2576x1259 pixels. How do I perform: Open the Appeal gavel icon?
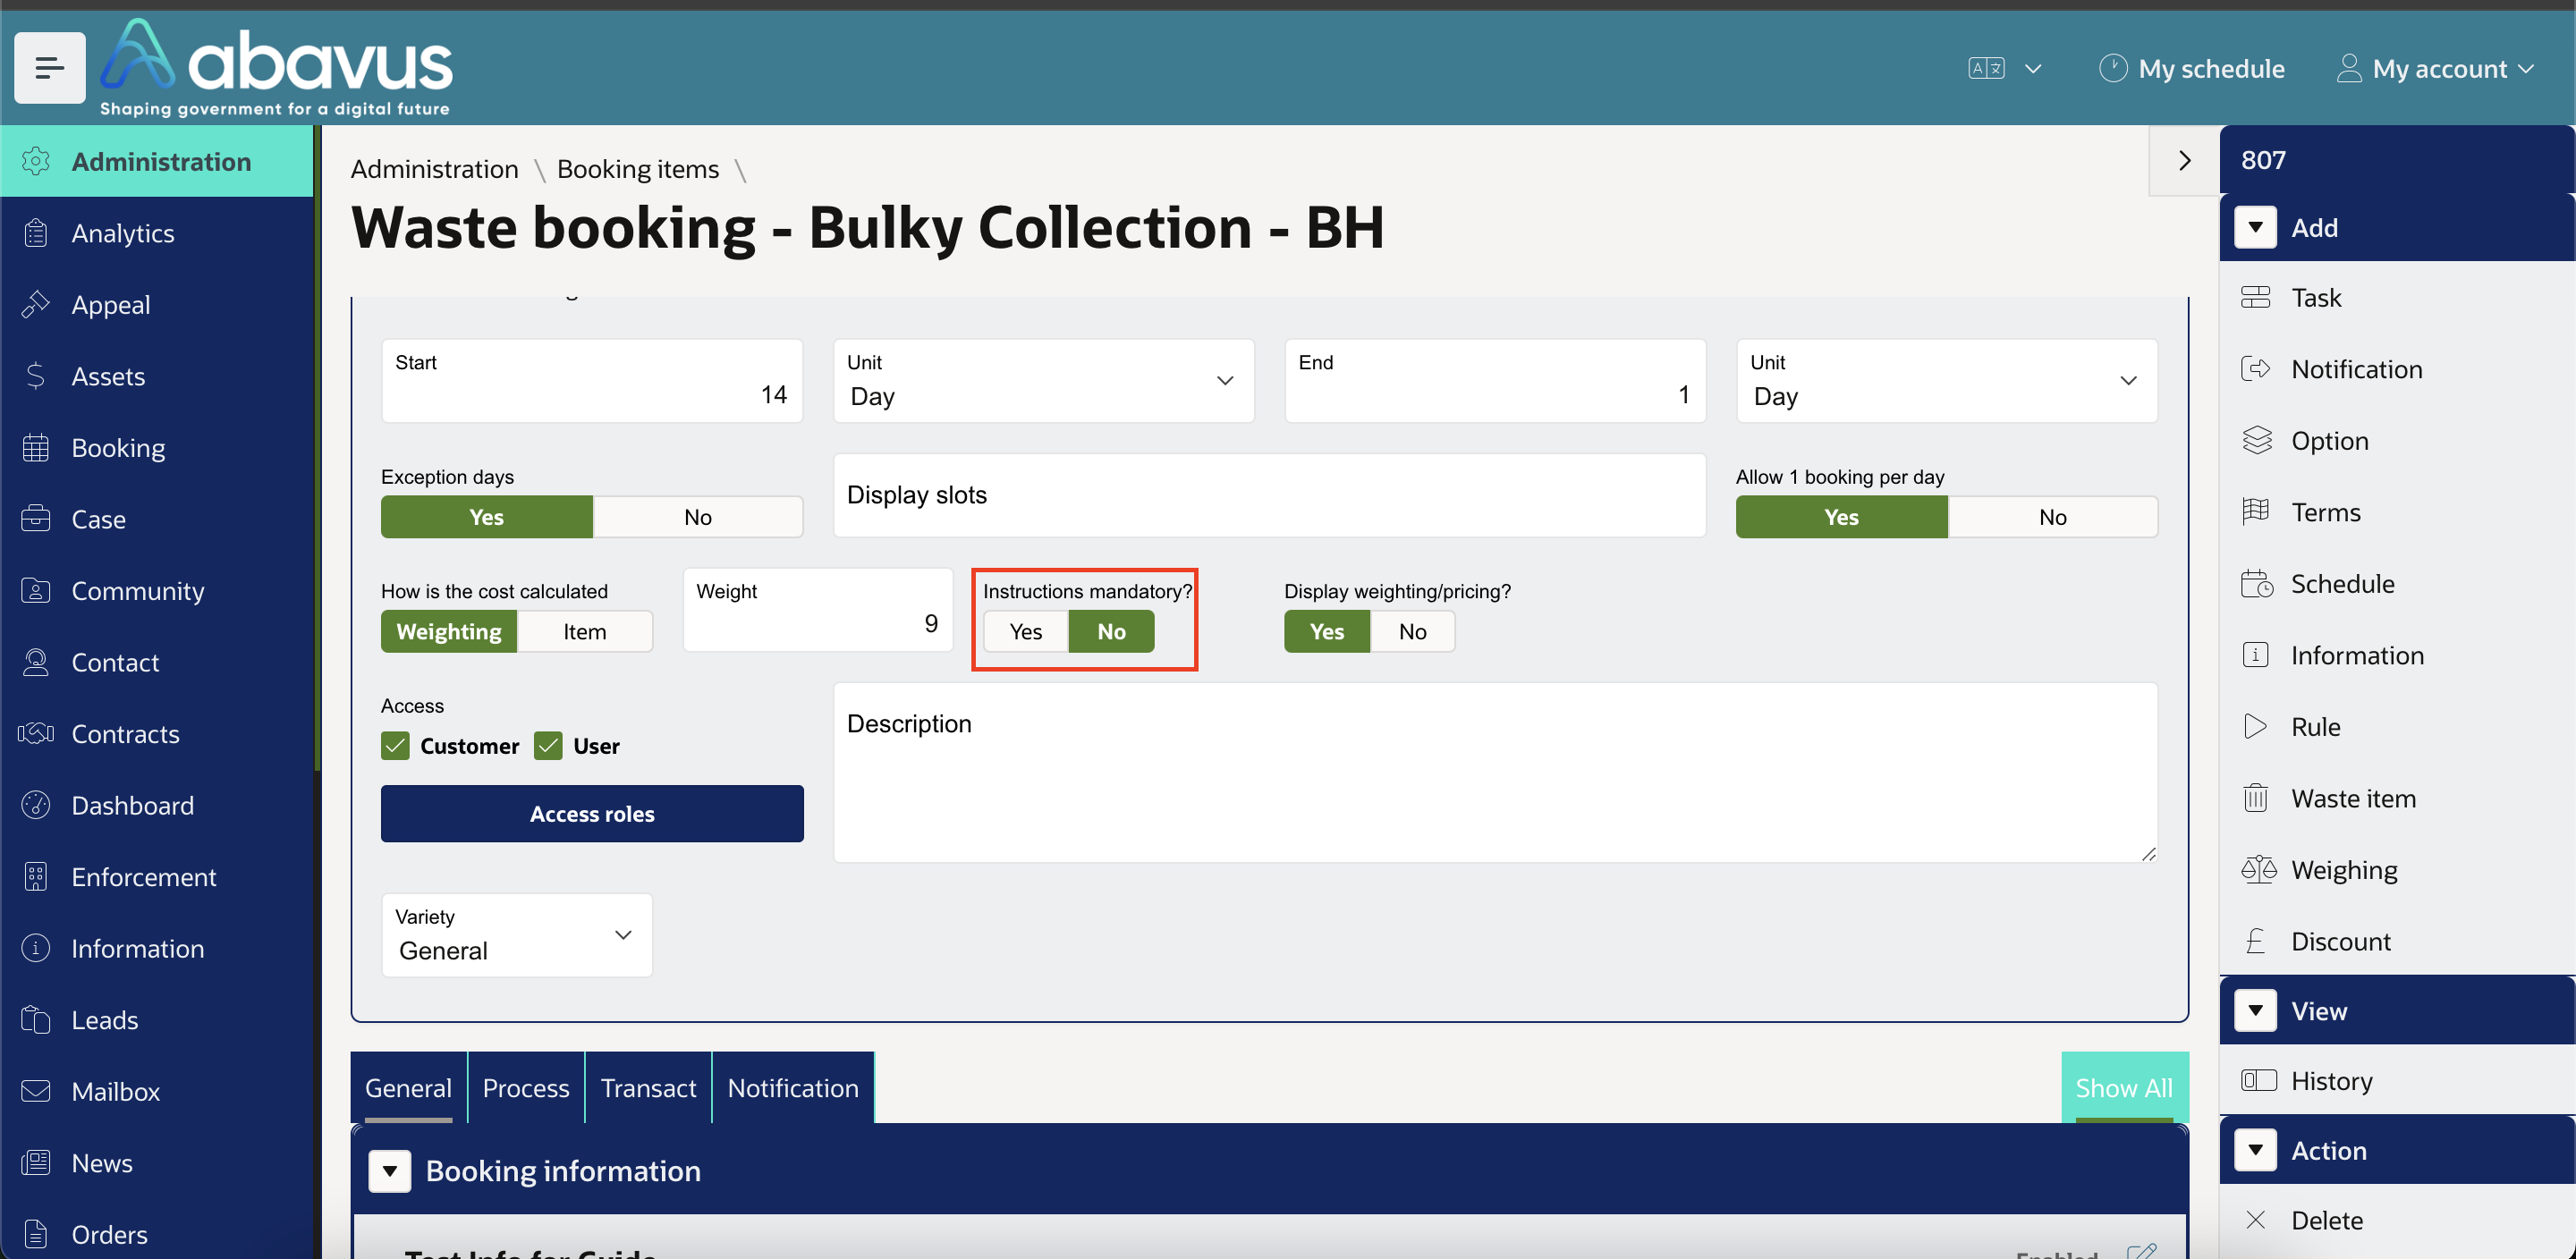pos(36,304)
